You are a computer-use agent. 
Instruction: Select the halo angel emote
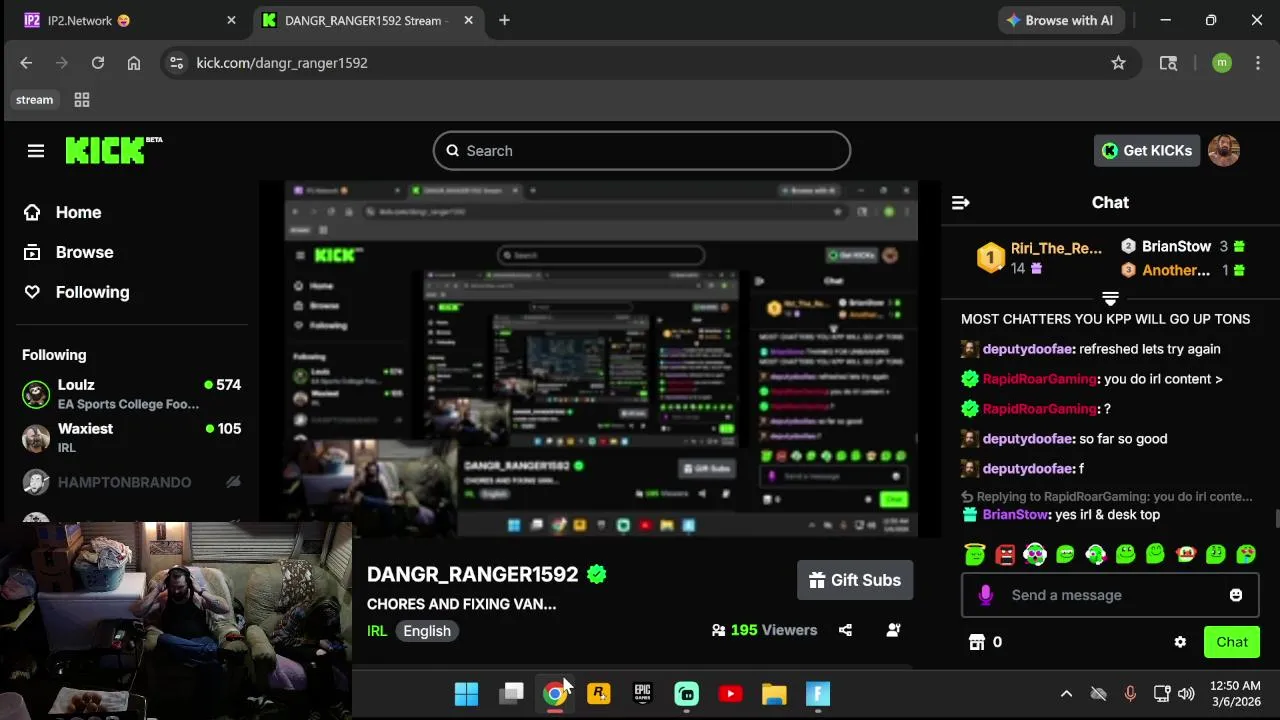coord(975,553)
